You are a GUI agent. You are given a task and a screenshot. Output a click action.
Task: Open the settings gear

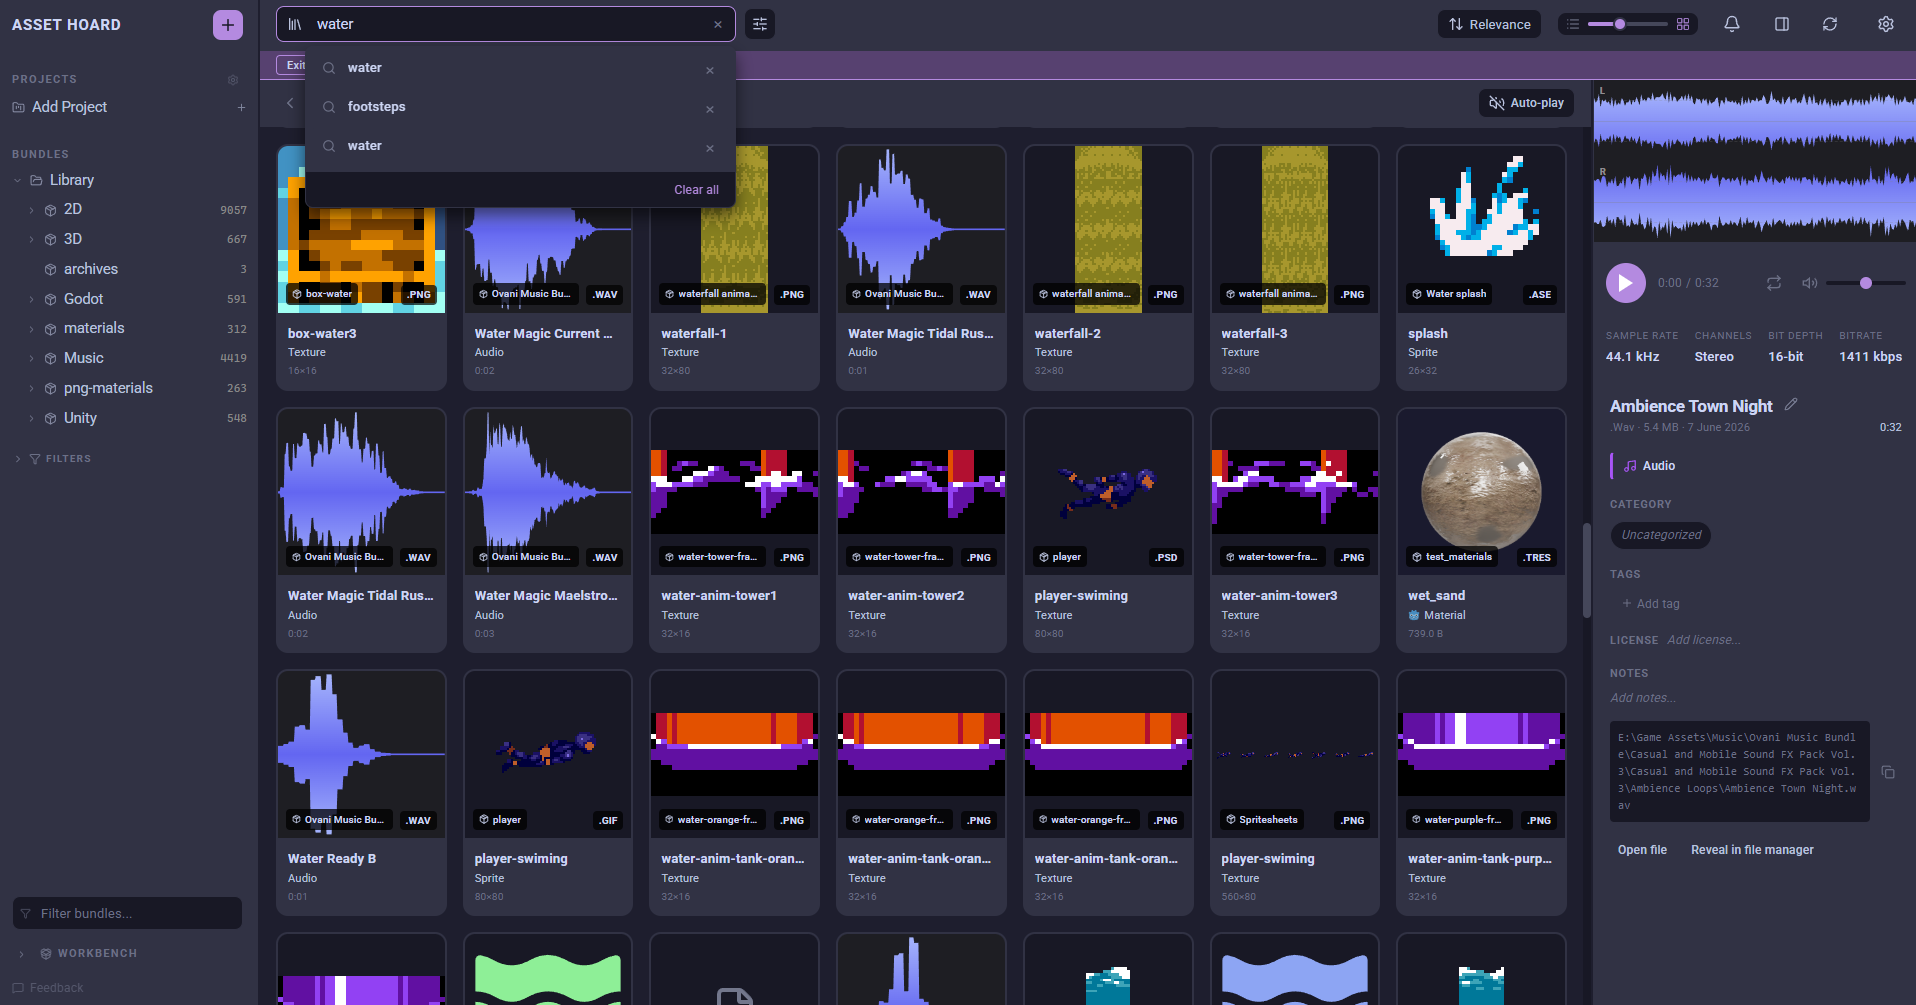pyautogui.click(x=1886, y=24)
